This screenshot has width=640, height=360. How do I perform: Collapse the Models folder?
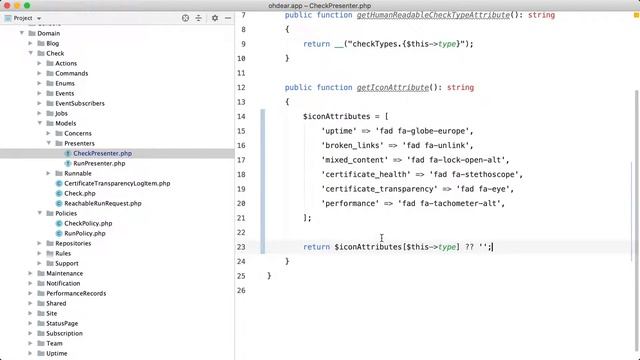pyautogui.click(x=40, y=123)
